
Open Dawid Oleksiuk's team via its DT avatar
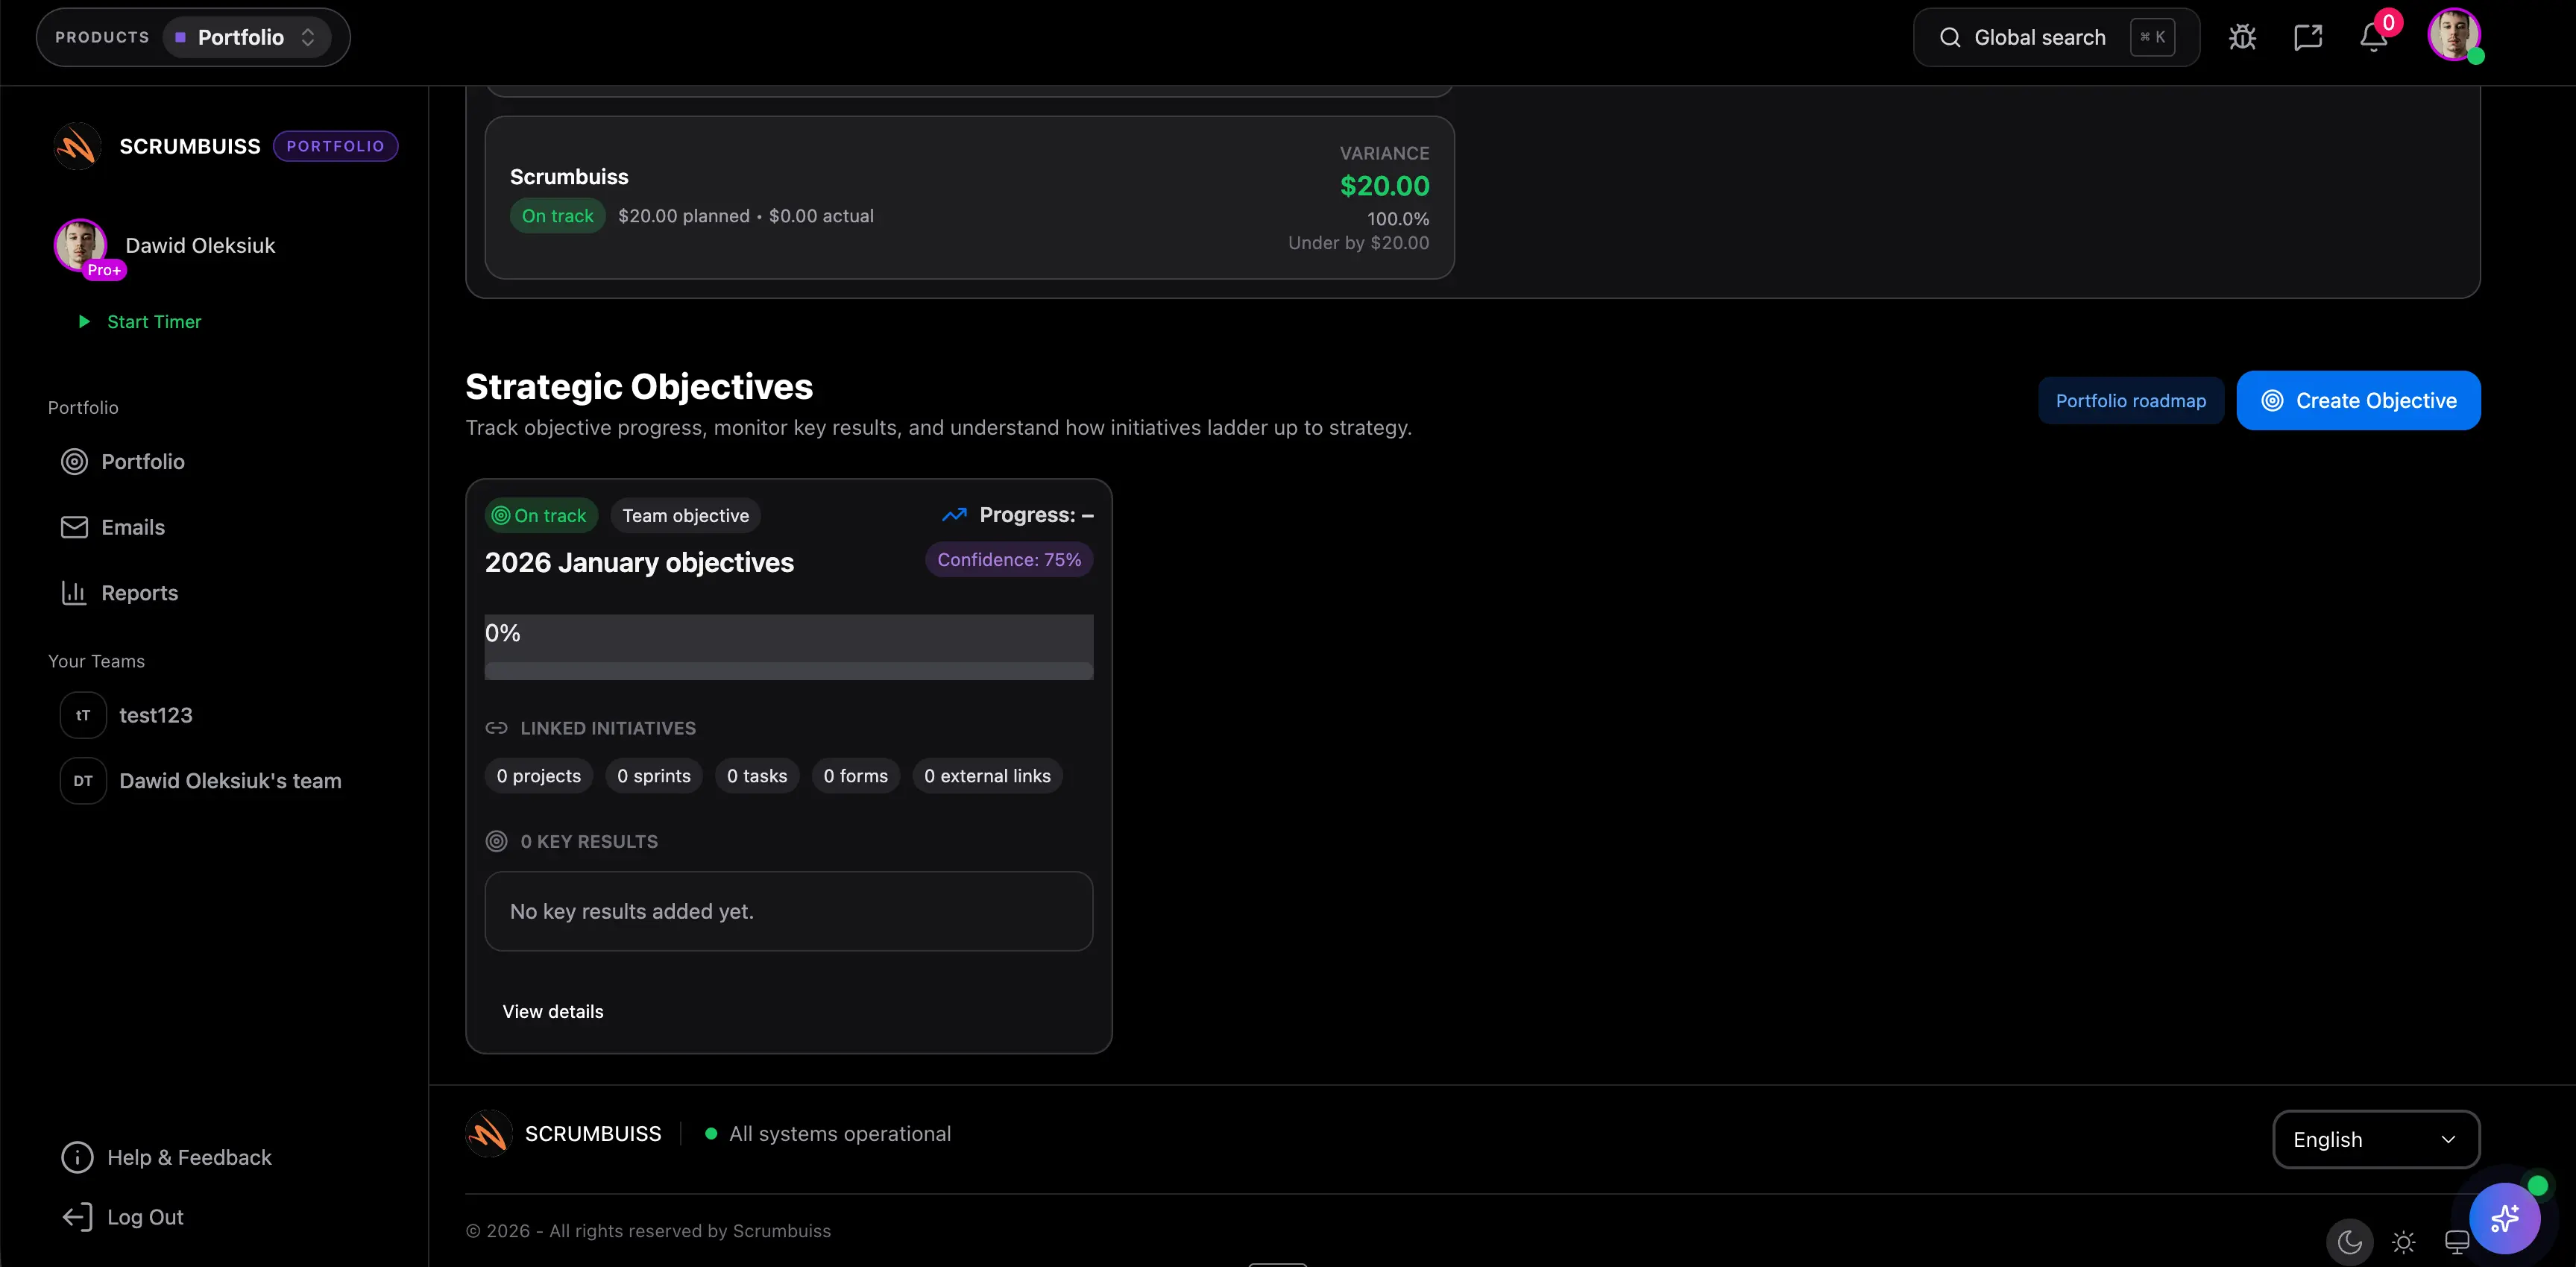[83, 780]
